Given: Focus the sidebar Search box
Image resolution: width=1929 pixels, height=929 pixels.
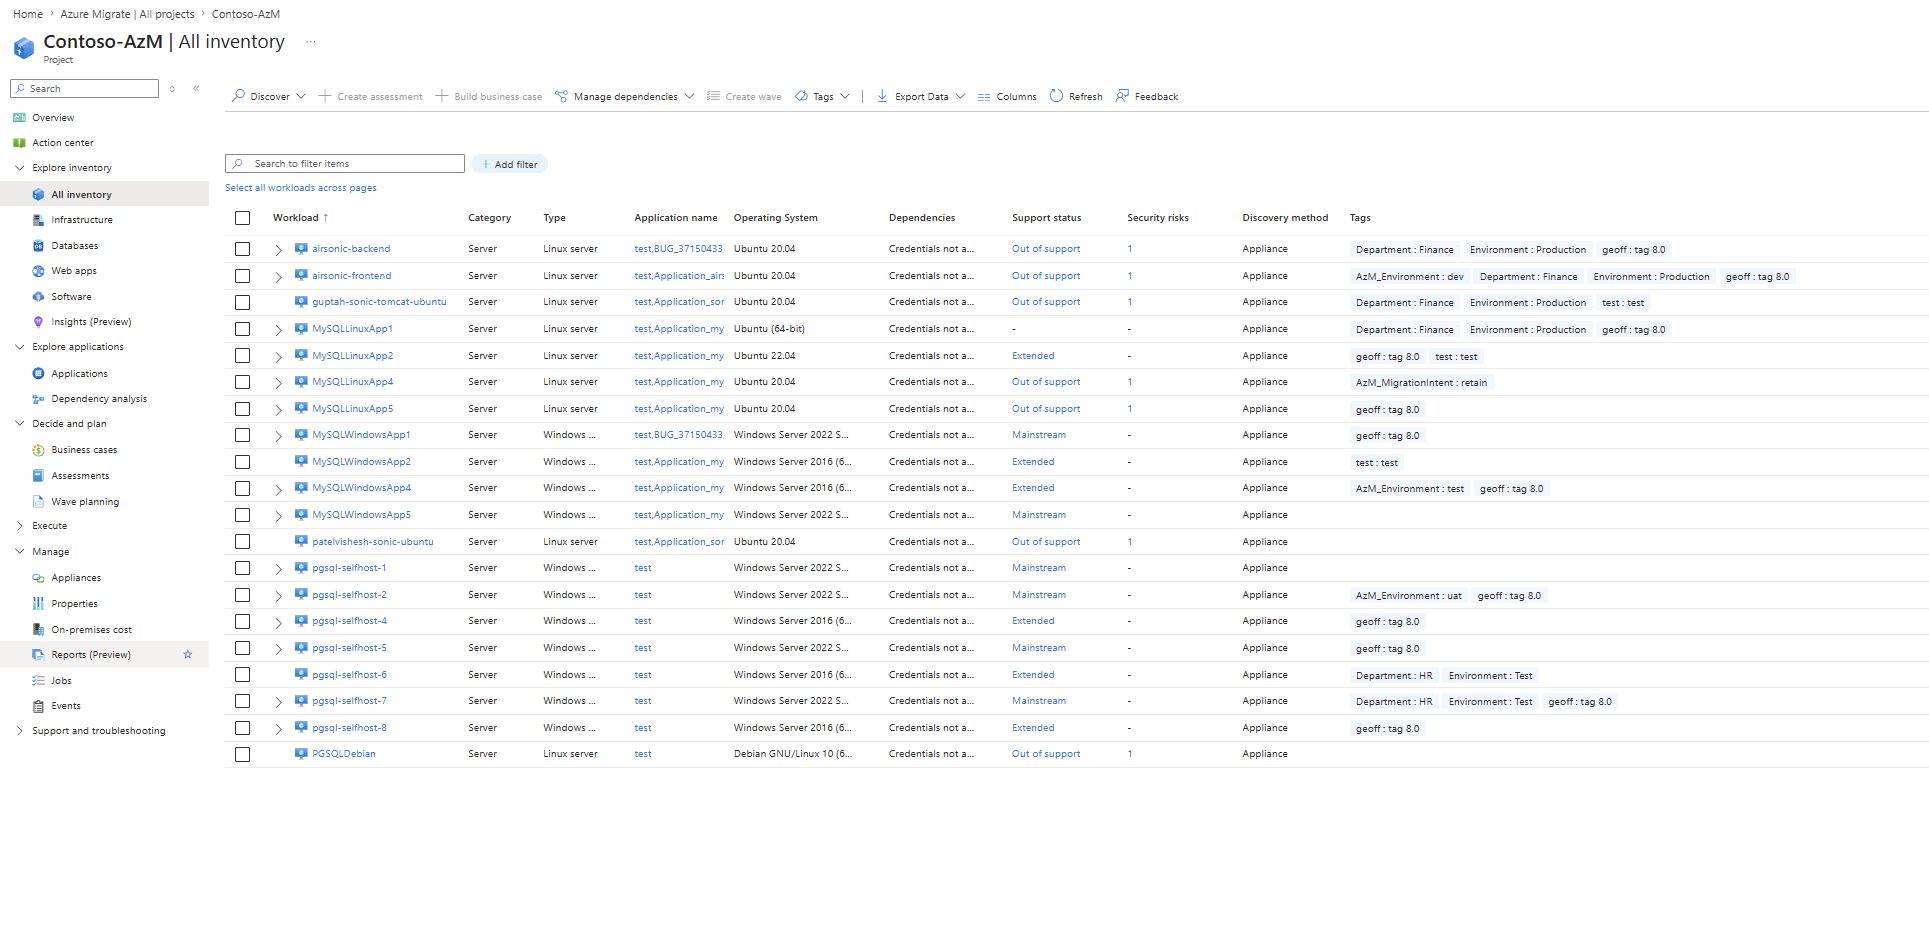Looking at the screenshot, I should click(x=85, y=89).
